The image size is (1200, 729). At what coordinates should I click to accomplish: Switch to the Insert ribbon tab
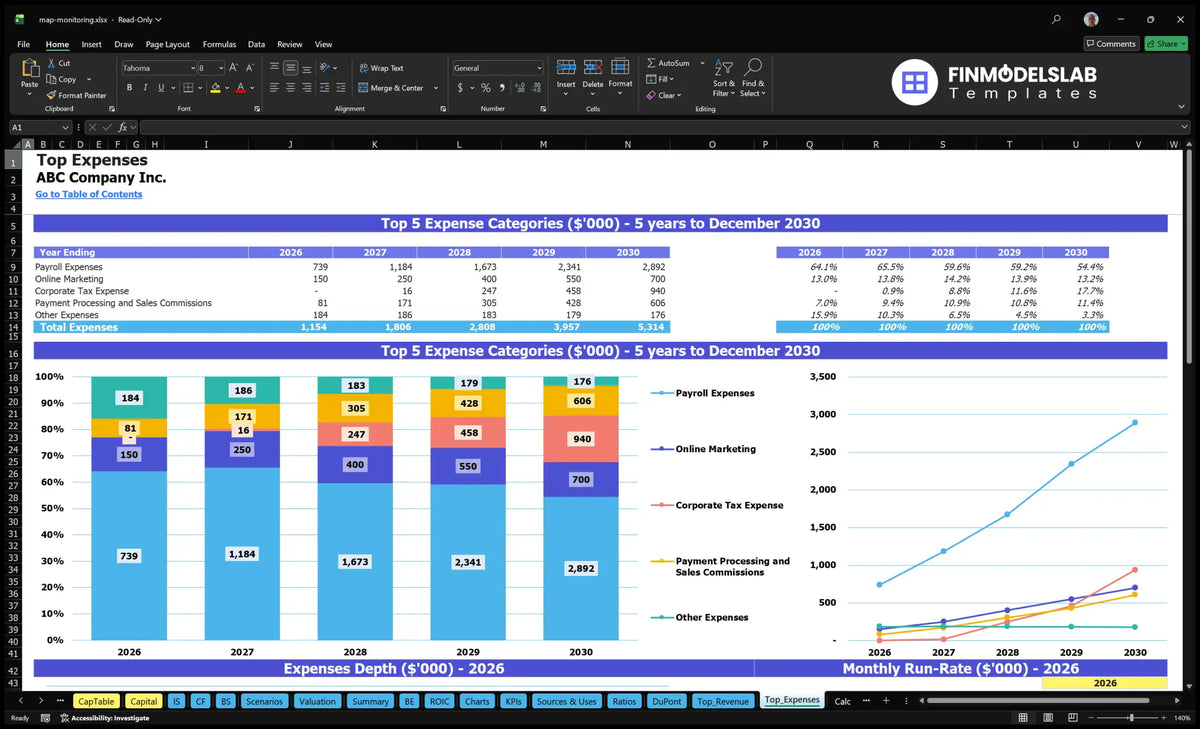pyautogui.click(x=91, y=44)
